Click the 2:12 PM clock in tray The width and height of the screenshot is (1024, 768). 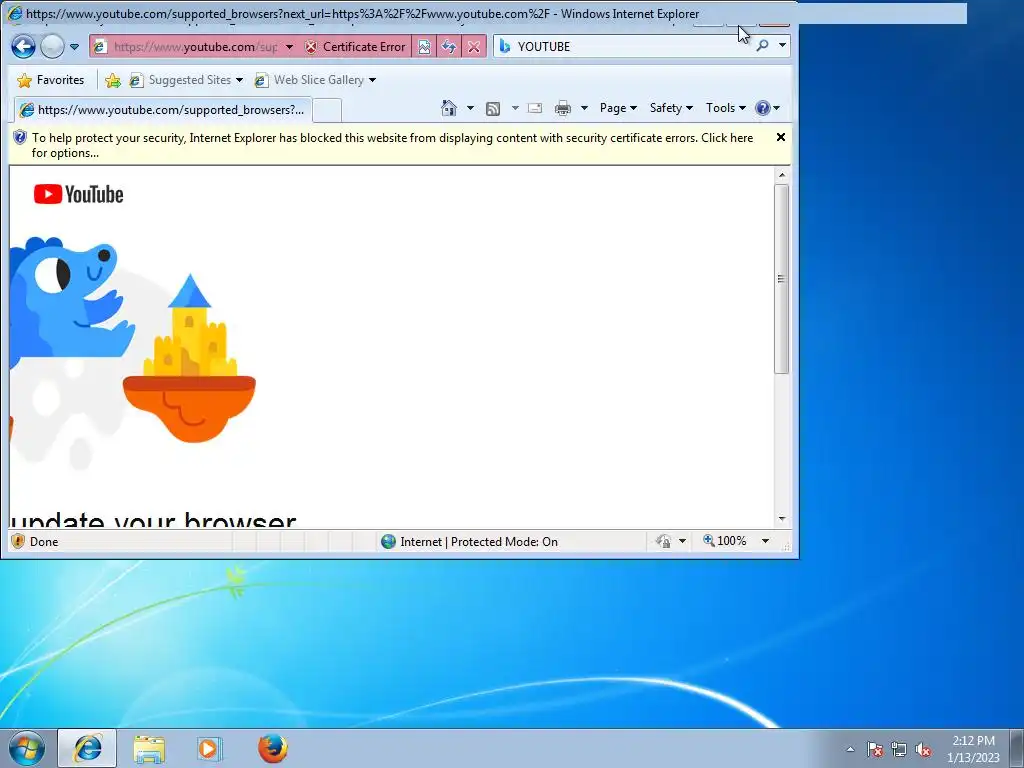click(x=973, y=741)
